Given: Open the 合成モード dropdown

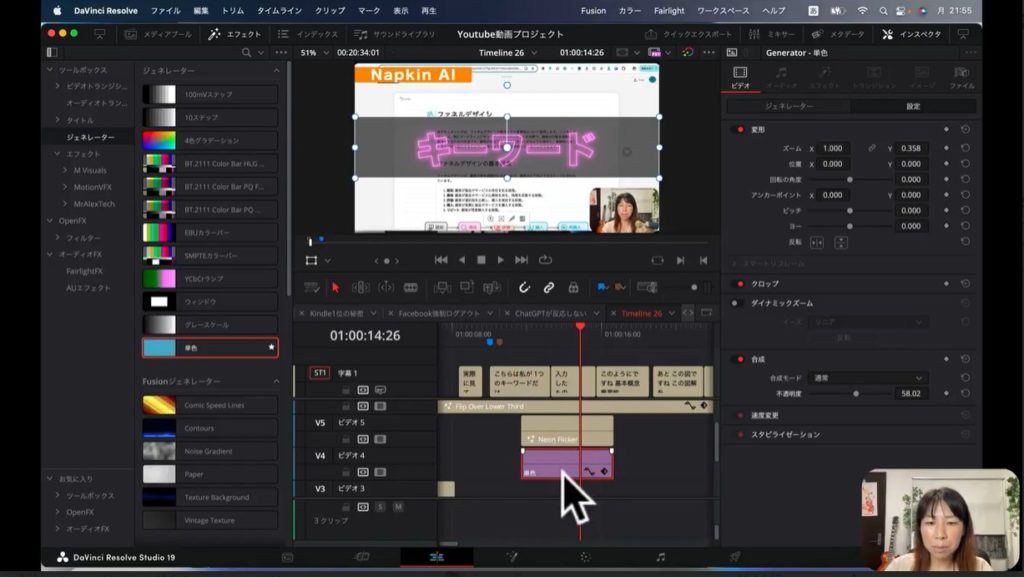Looking at the screenshot, I should coord(866,378).
